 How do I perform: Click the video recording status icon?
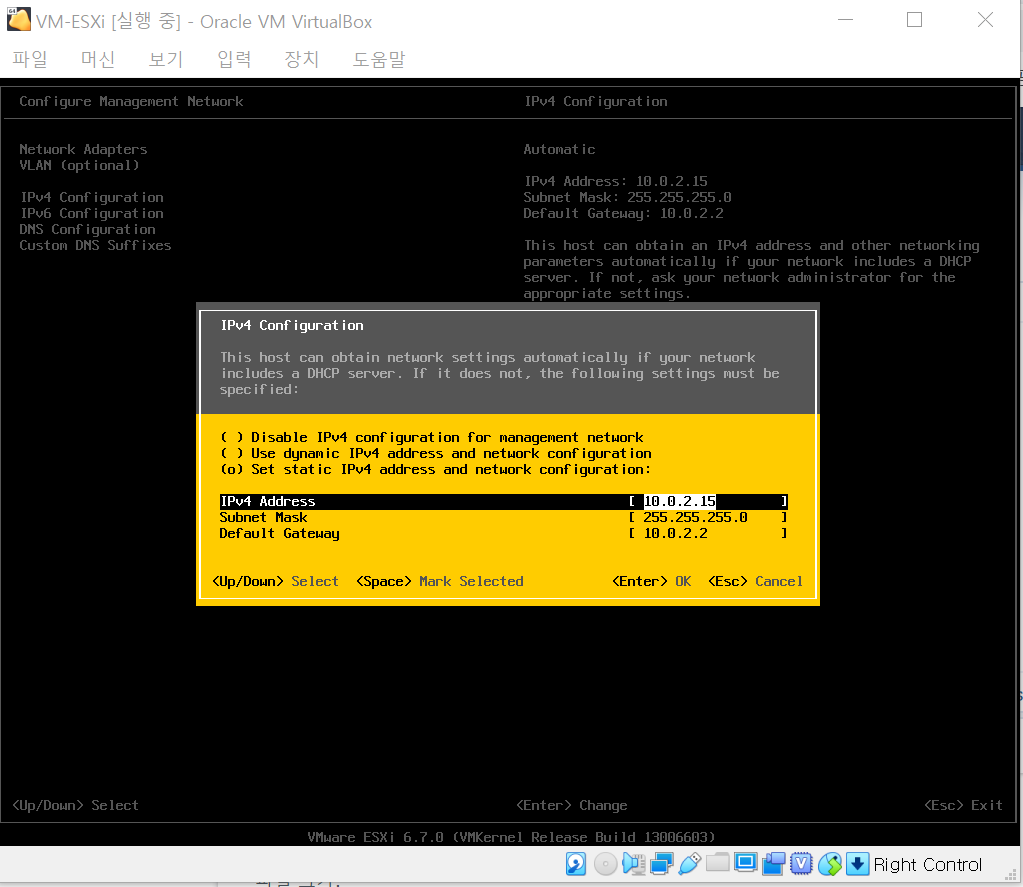click(774, 864)
